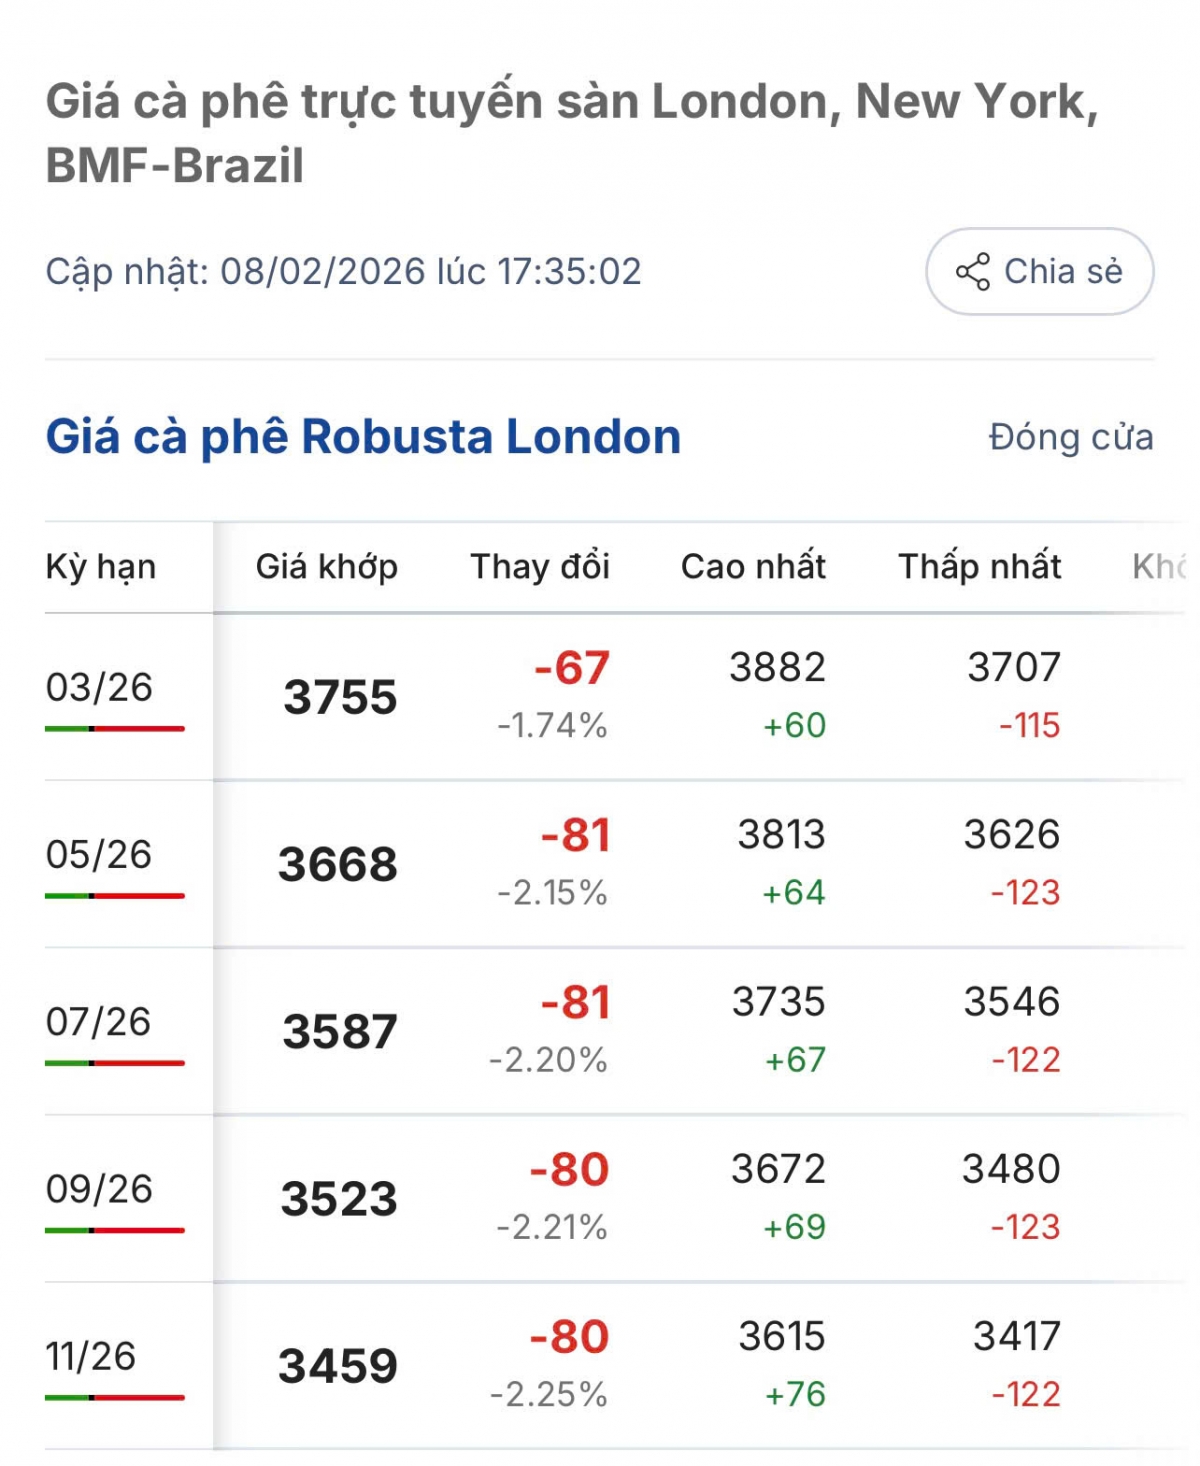The width and height of the screenshot is (1200, 1466).
Task: Open the 05/26 contract term
Action: click(x=99, y=855)
